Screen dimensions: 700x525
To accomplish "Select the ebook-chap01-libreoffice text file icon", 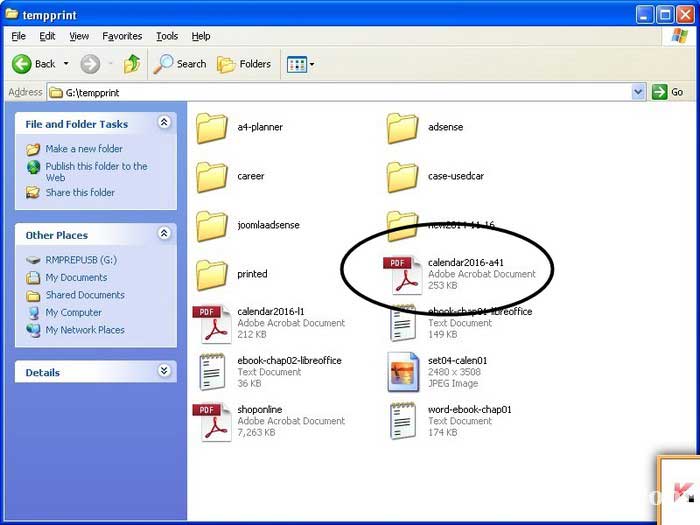I will tap(403, 323).
